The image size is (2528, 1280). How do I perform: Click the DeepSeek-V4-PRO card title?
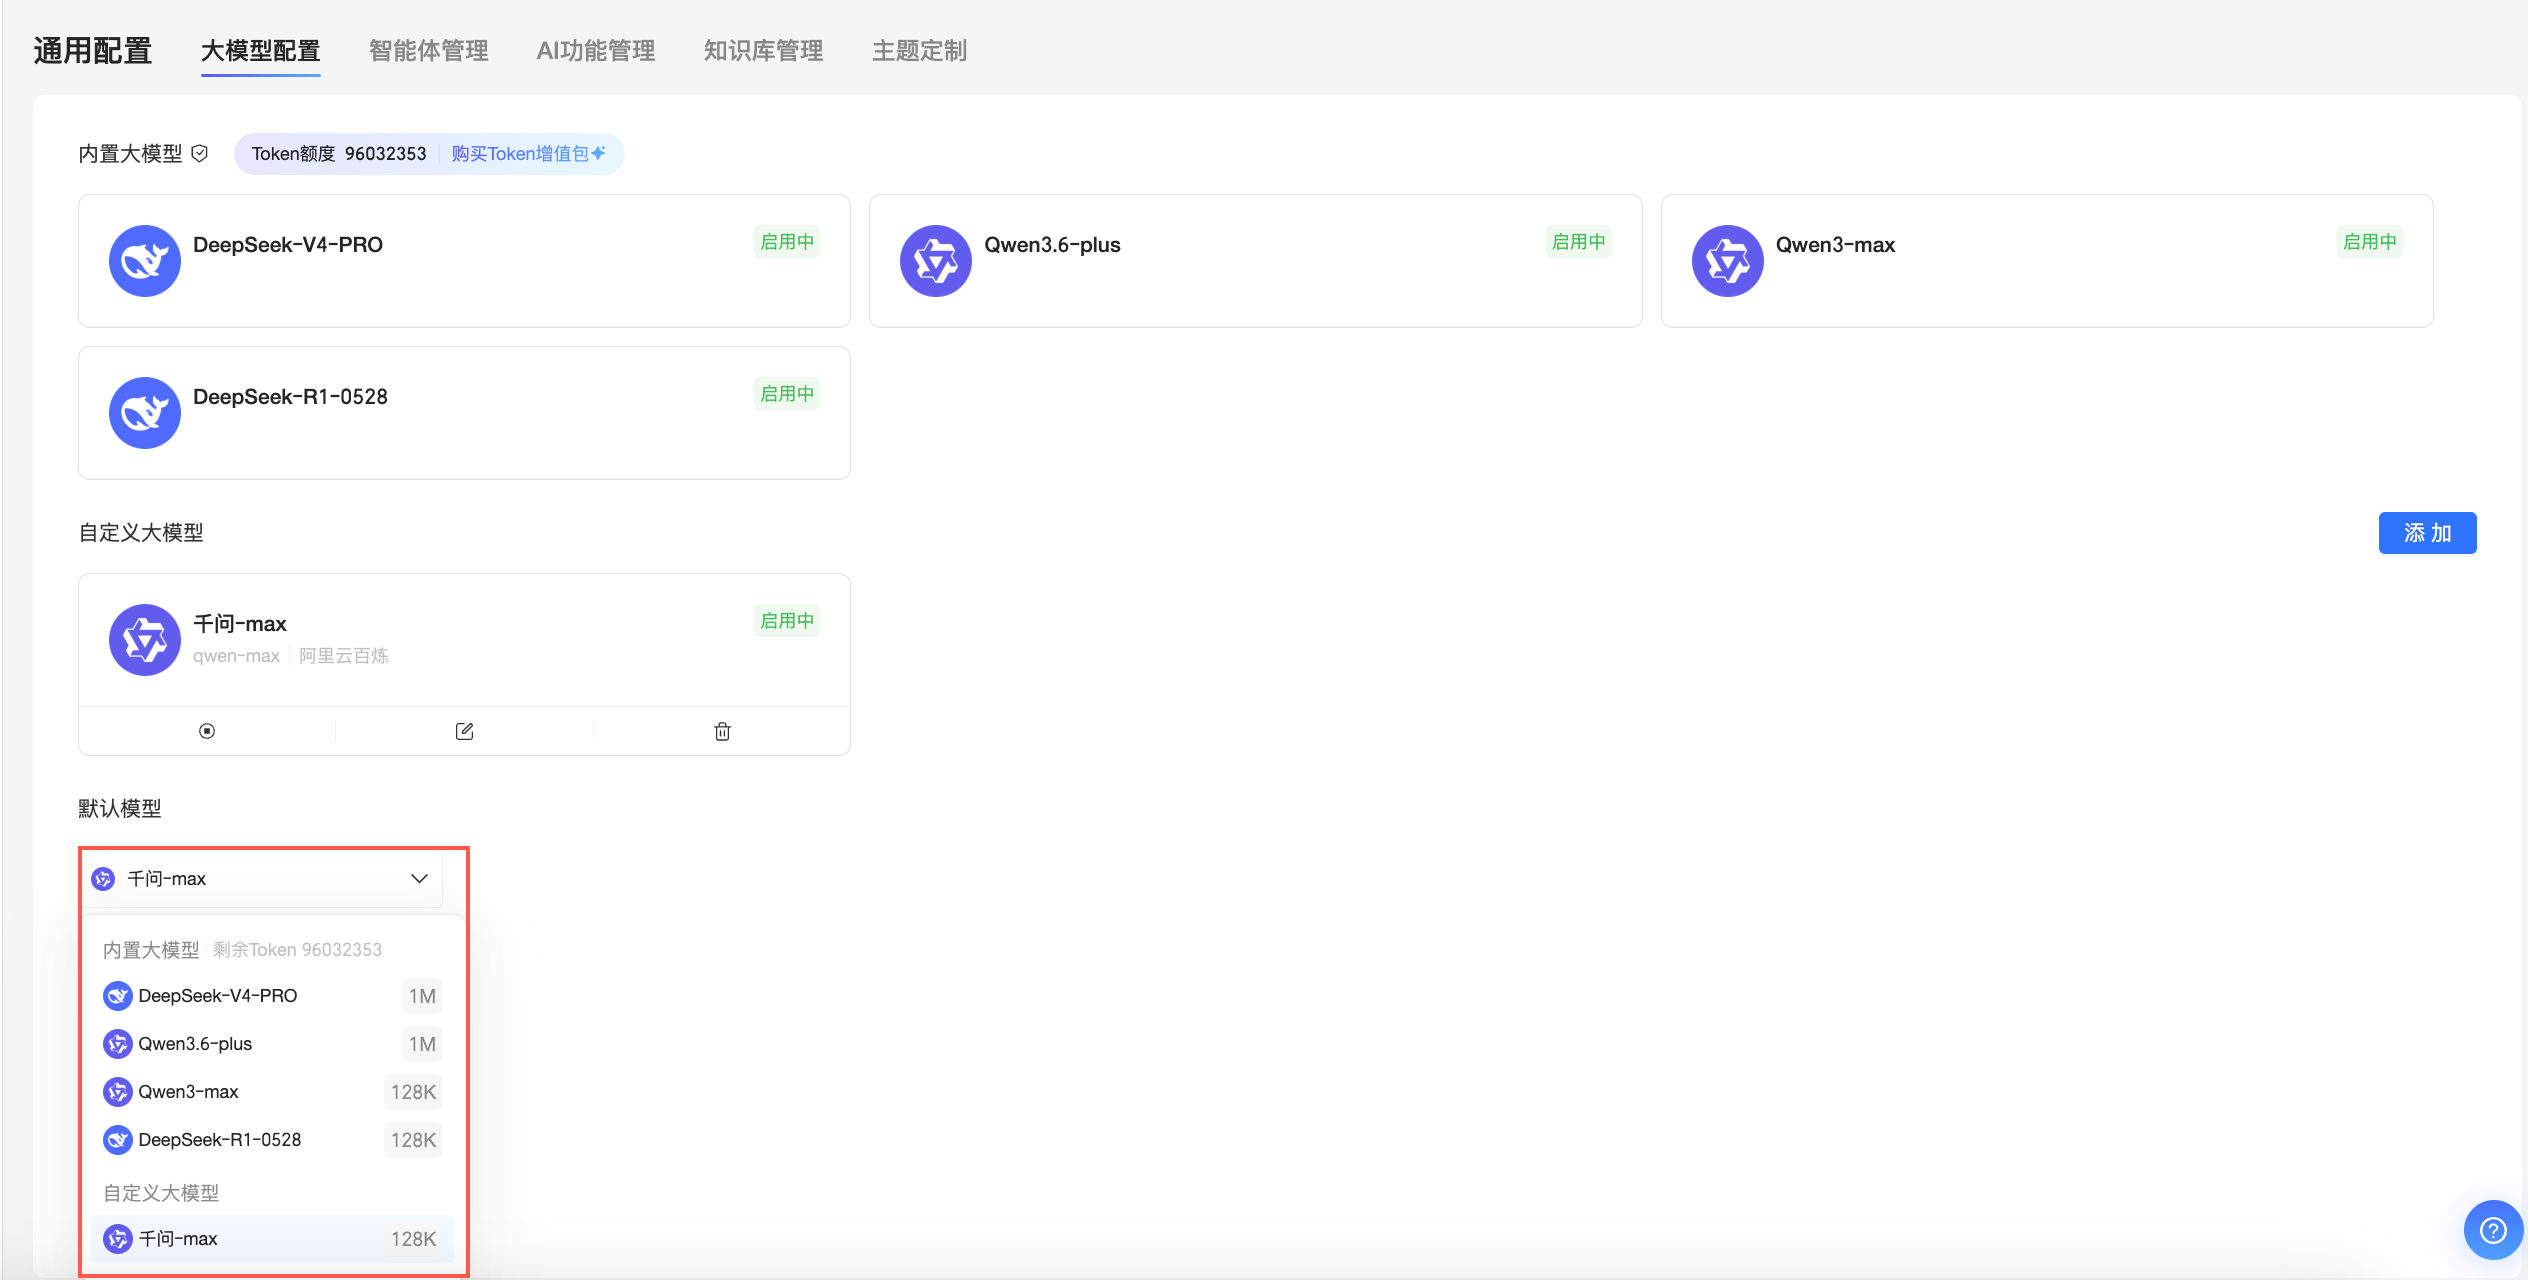click(288, 245)
